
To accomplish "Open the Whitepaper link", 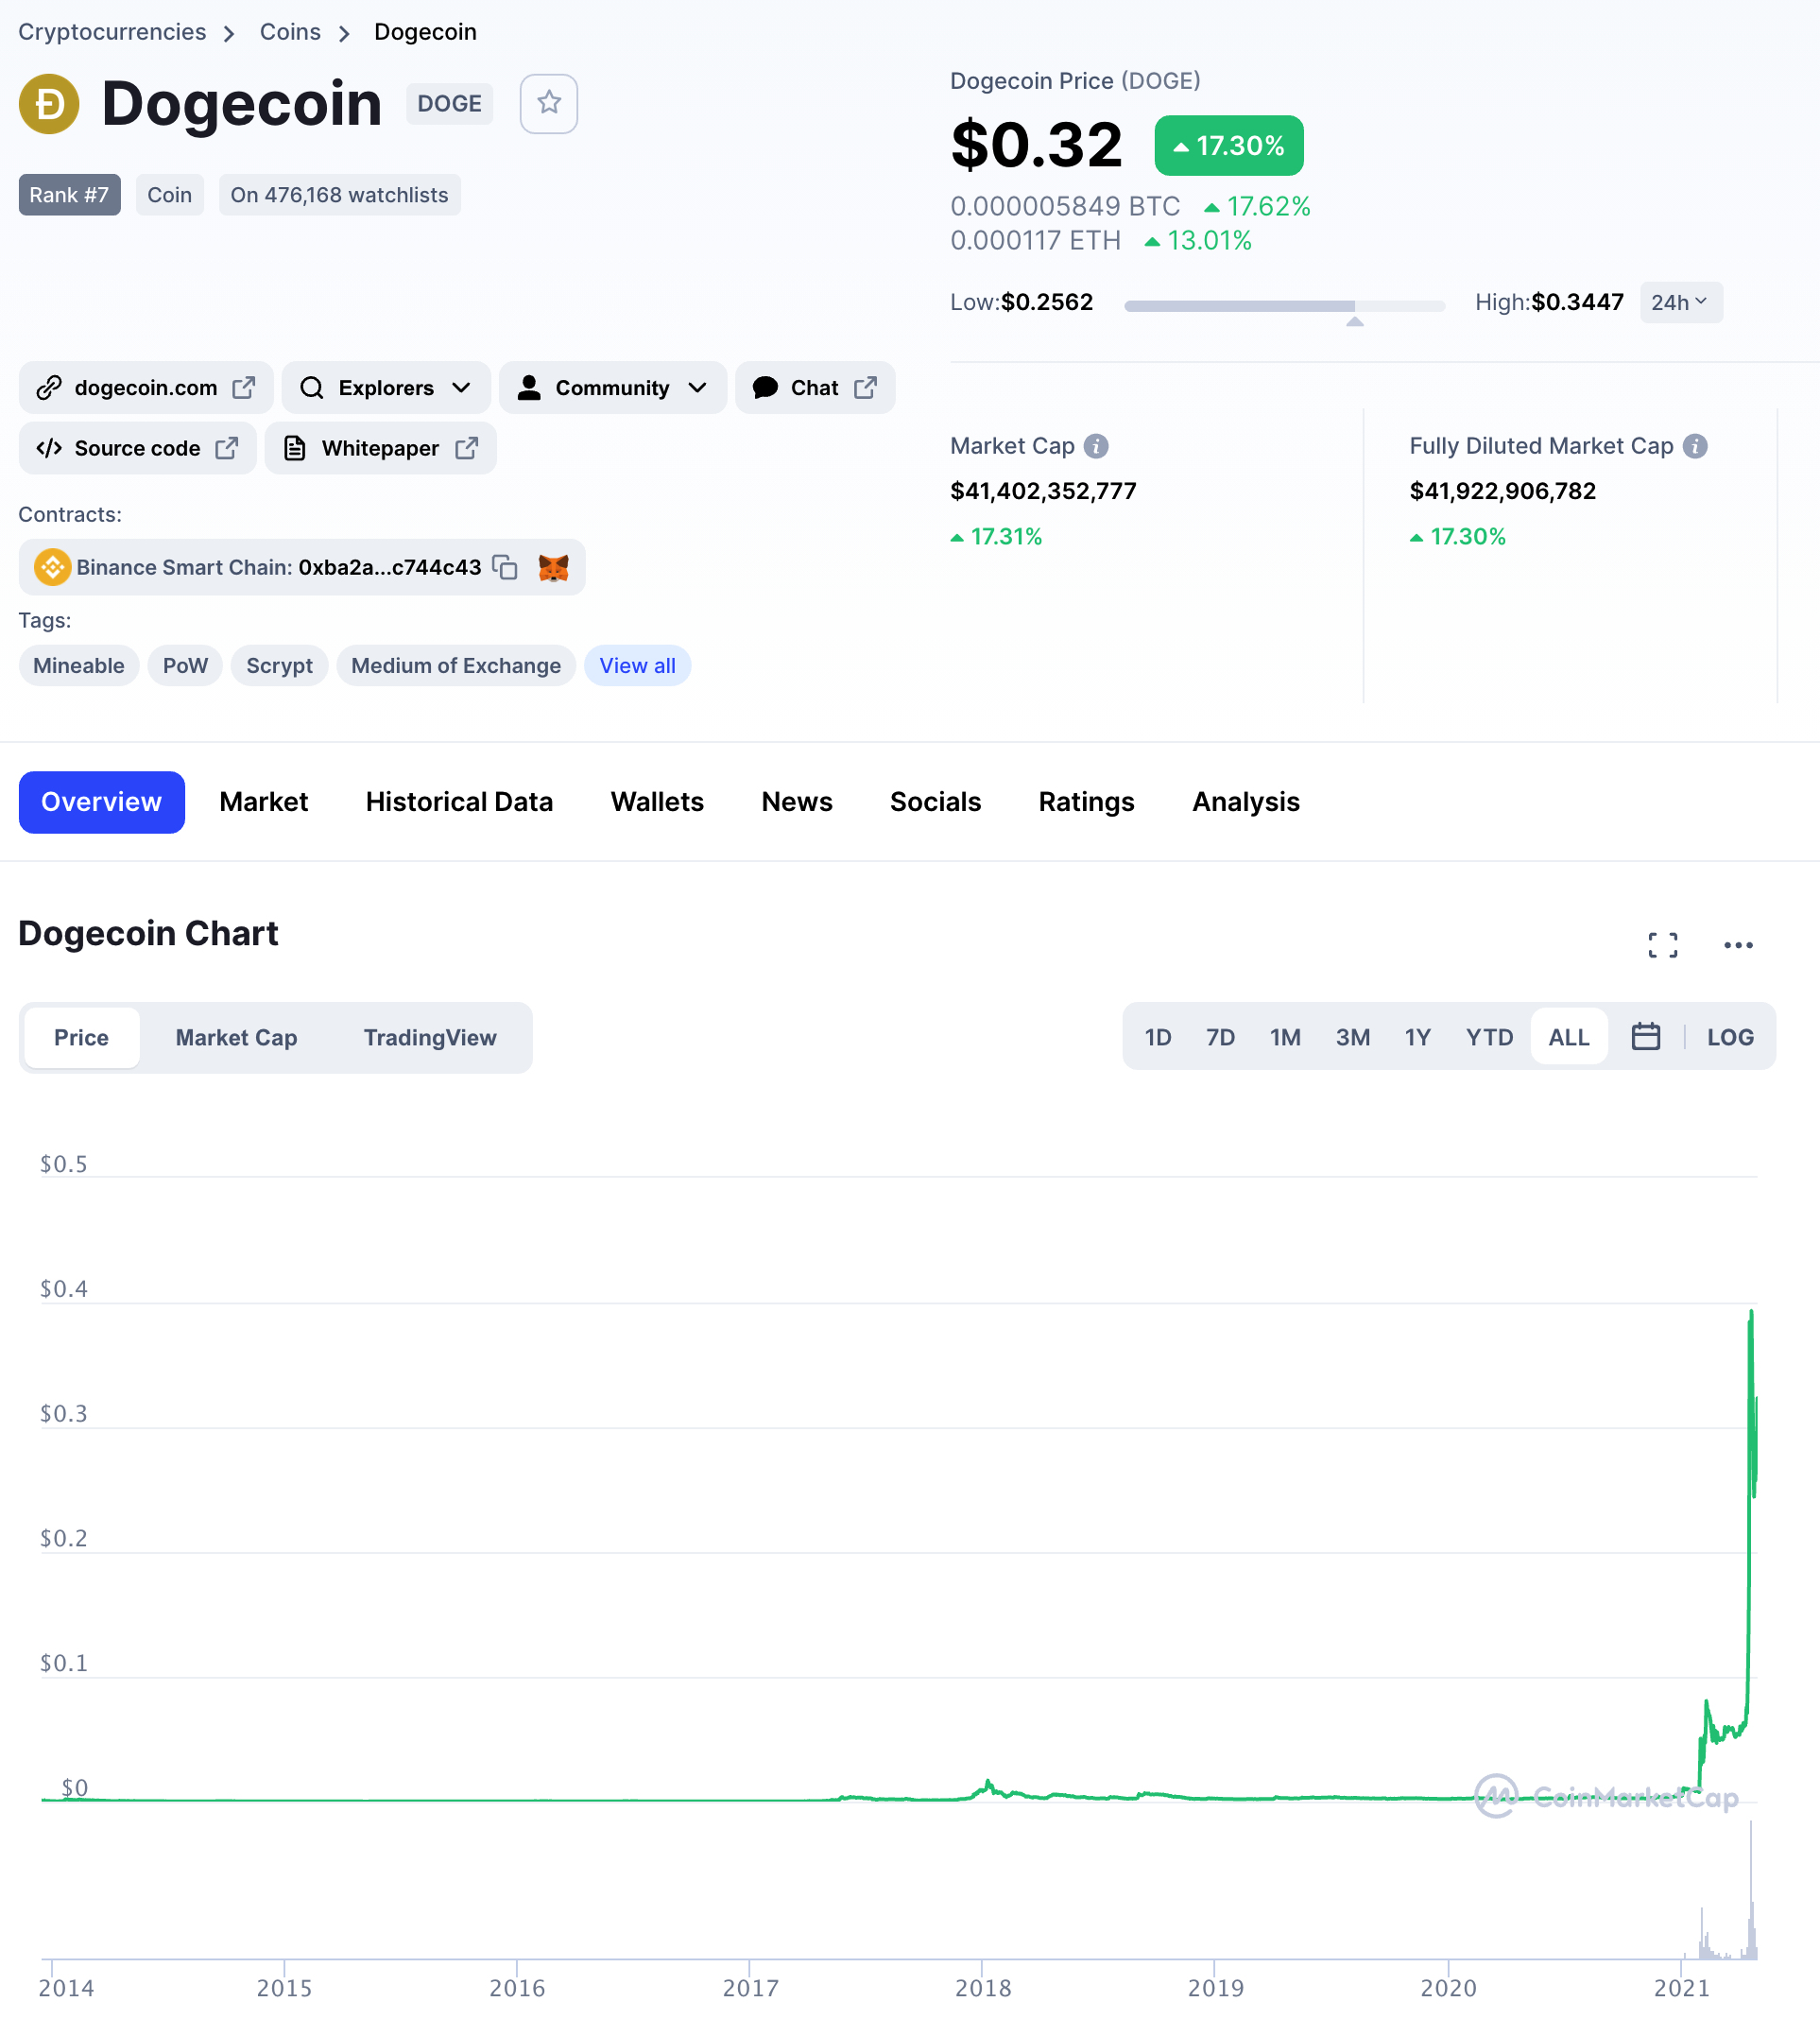I will 381,448.
